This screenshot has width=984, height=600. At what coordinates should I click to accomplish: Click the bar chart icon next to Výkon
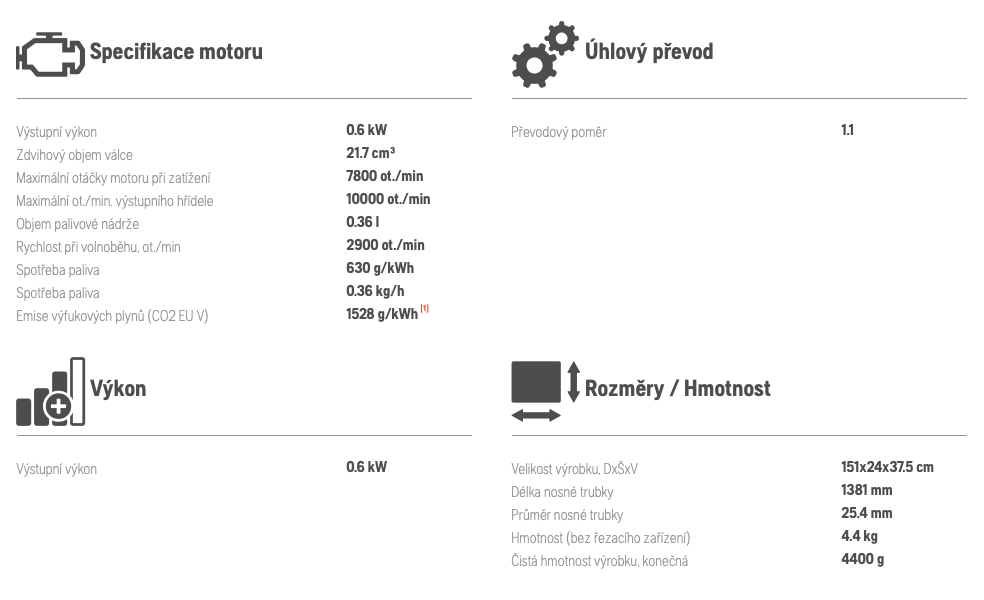click(x=50, y=392)
